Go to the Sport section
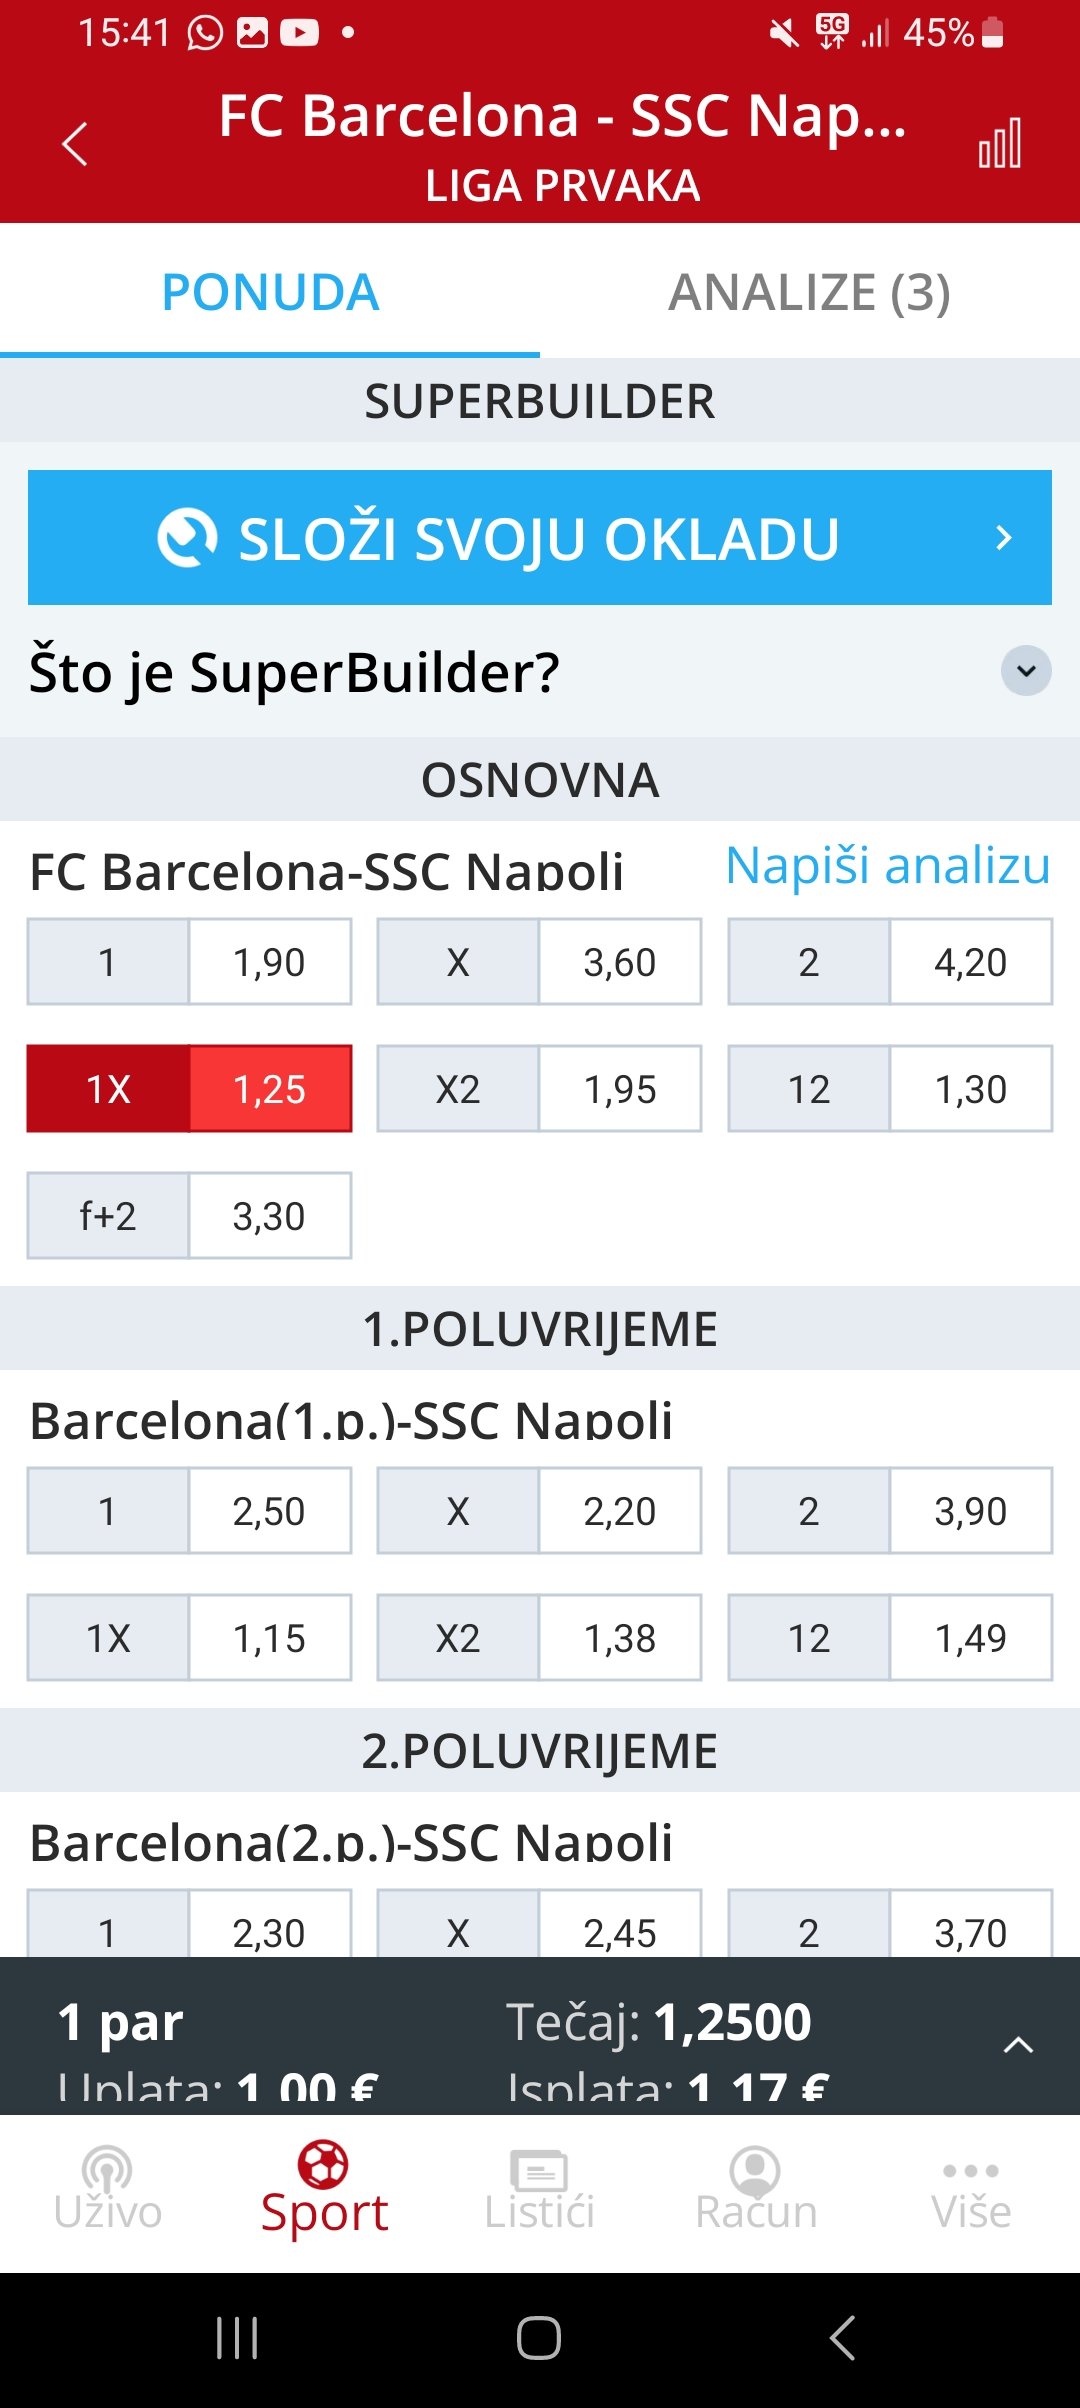The width and height of the screenshot is (1080, 2408). pos(324,2190)
